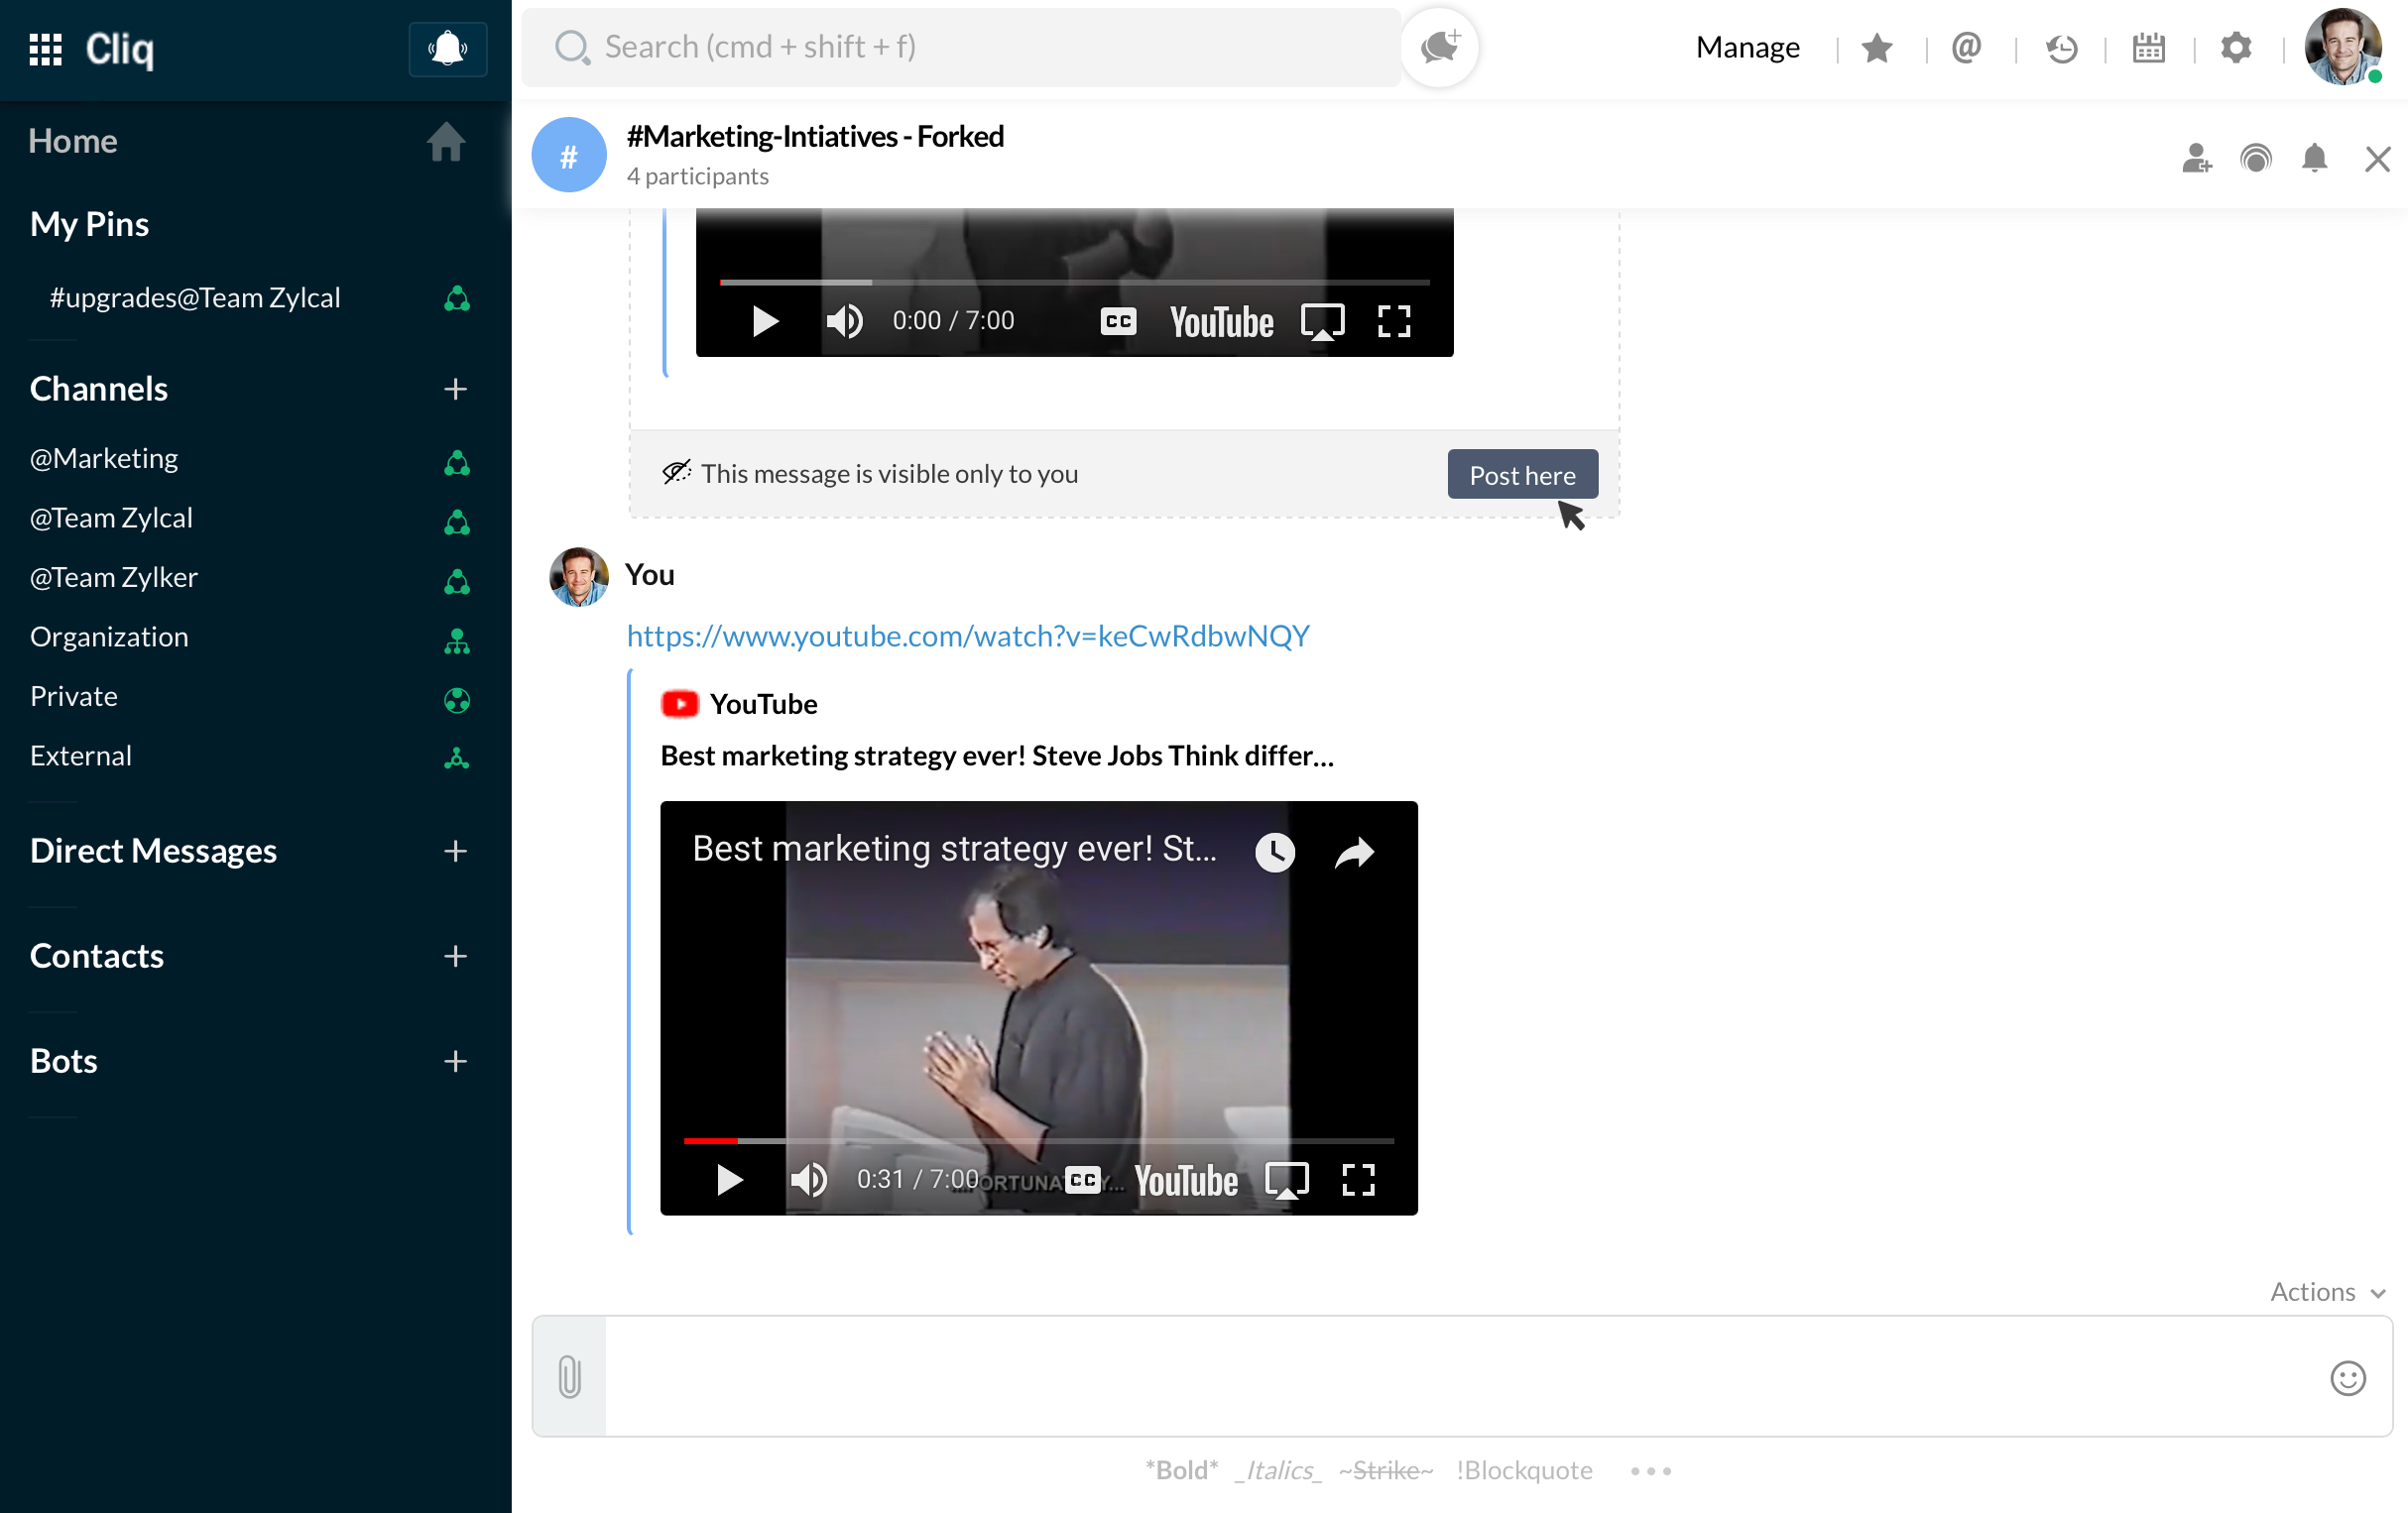Mute the lower video volume icon
This screenshot has width=2408, height=1513.
tap(808, 1180)
